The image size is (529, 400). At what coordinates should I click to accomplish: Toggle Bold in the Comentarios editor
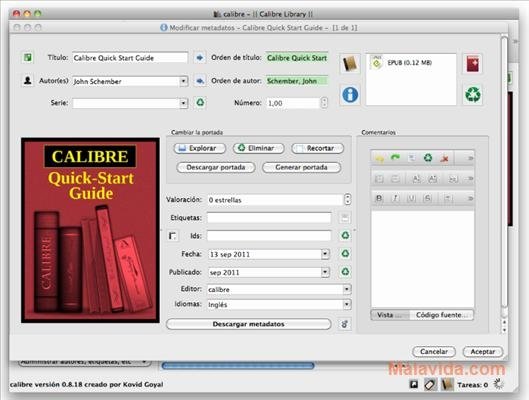pos(379,198)
